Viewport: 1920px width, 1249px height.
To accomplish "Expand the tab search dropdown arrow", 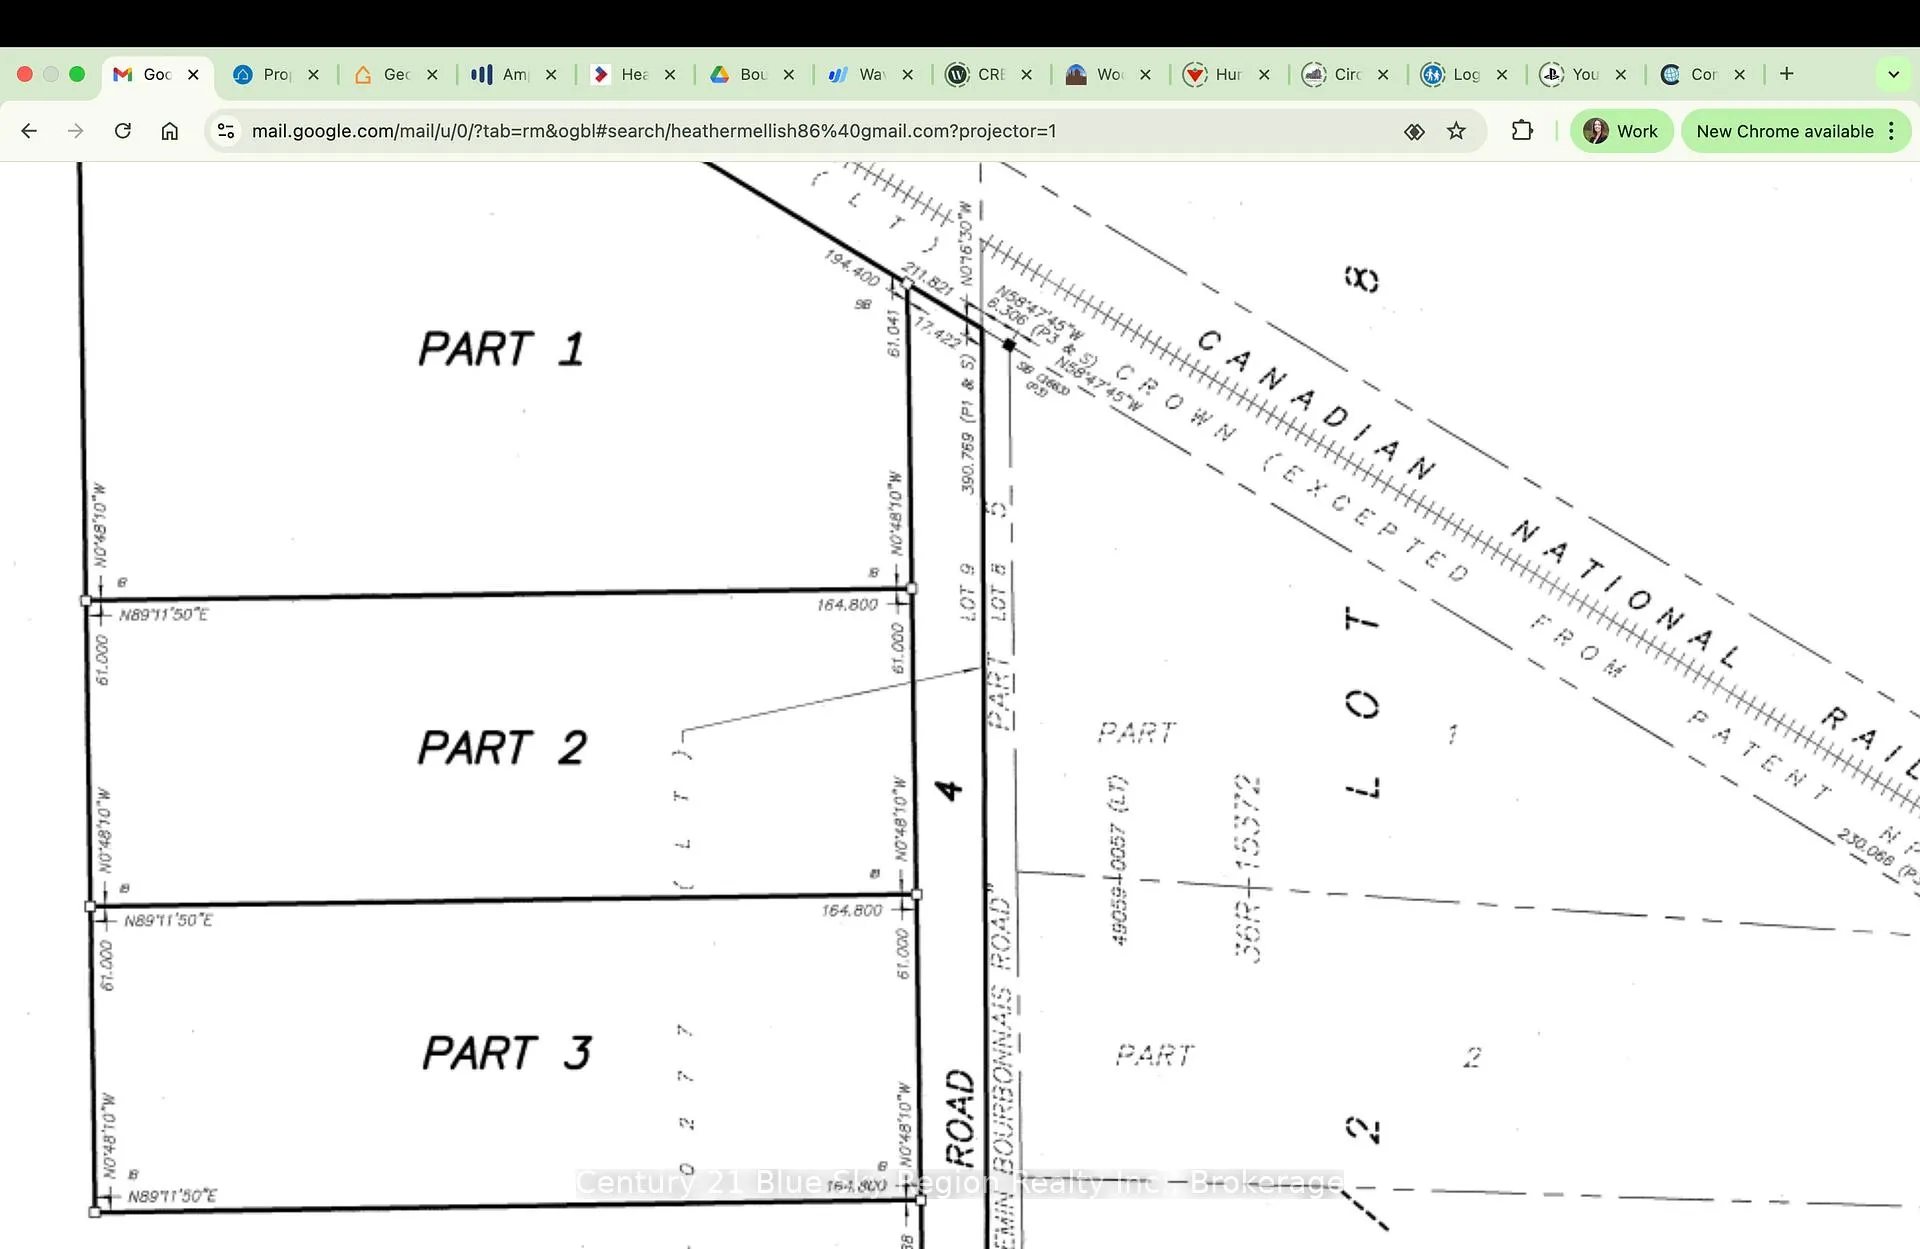I will (x=1893, y=74).
